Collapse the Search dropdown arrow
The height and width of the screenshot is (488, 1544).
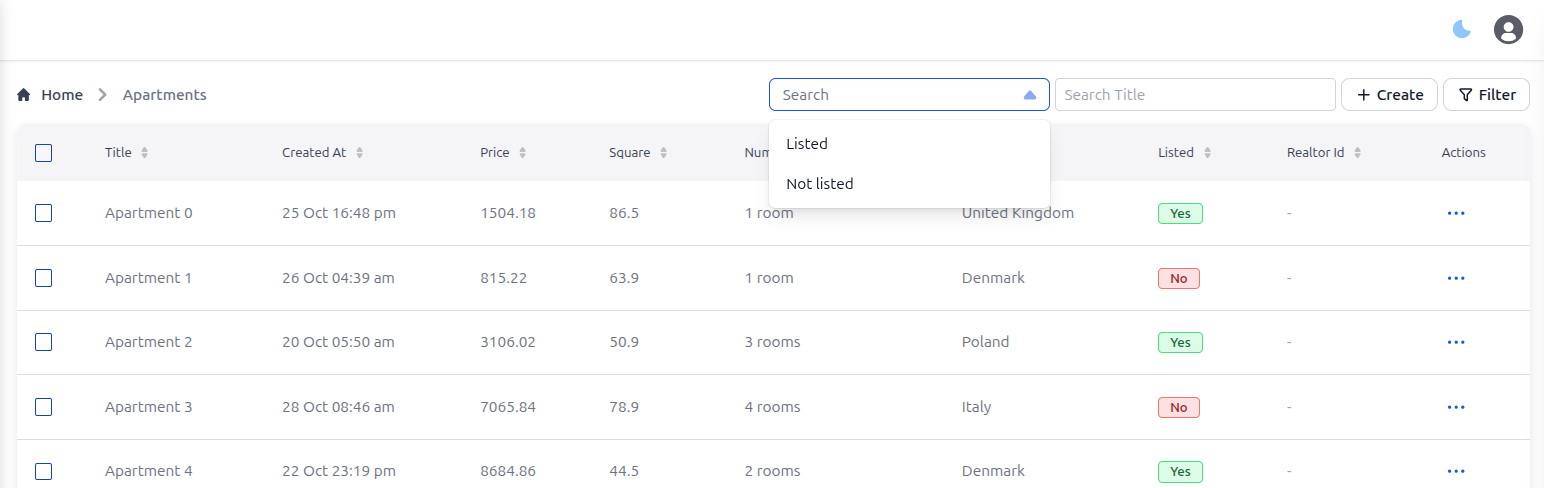1030,95
